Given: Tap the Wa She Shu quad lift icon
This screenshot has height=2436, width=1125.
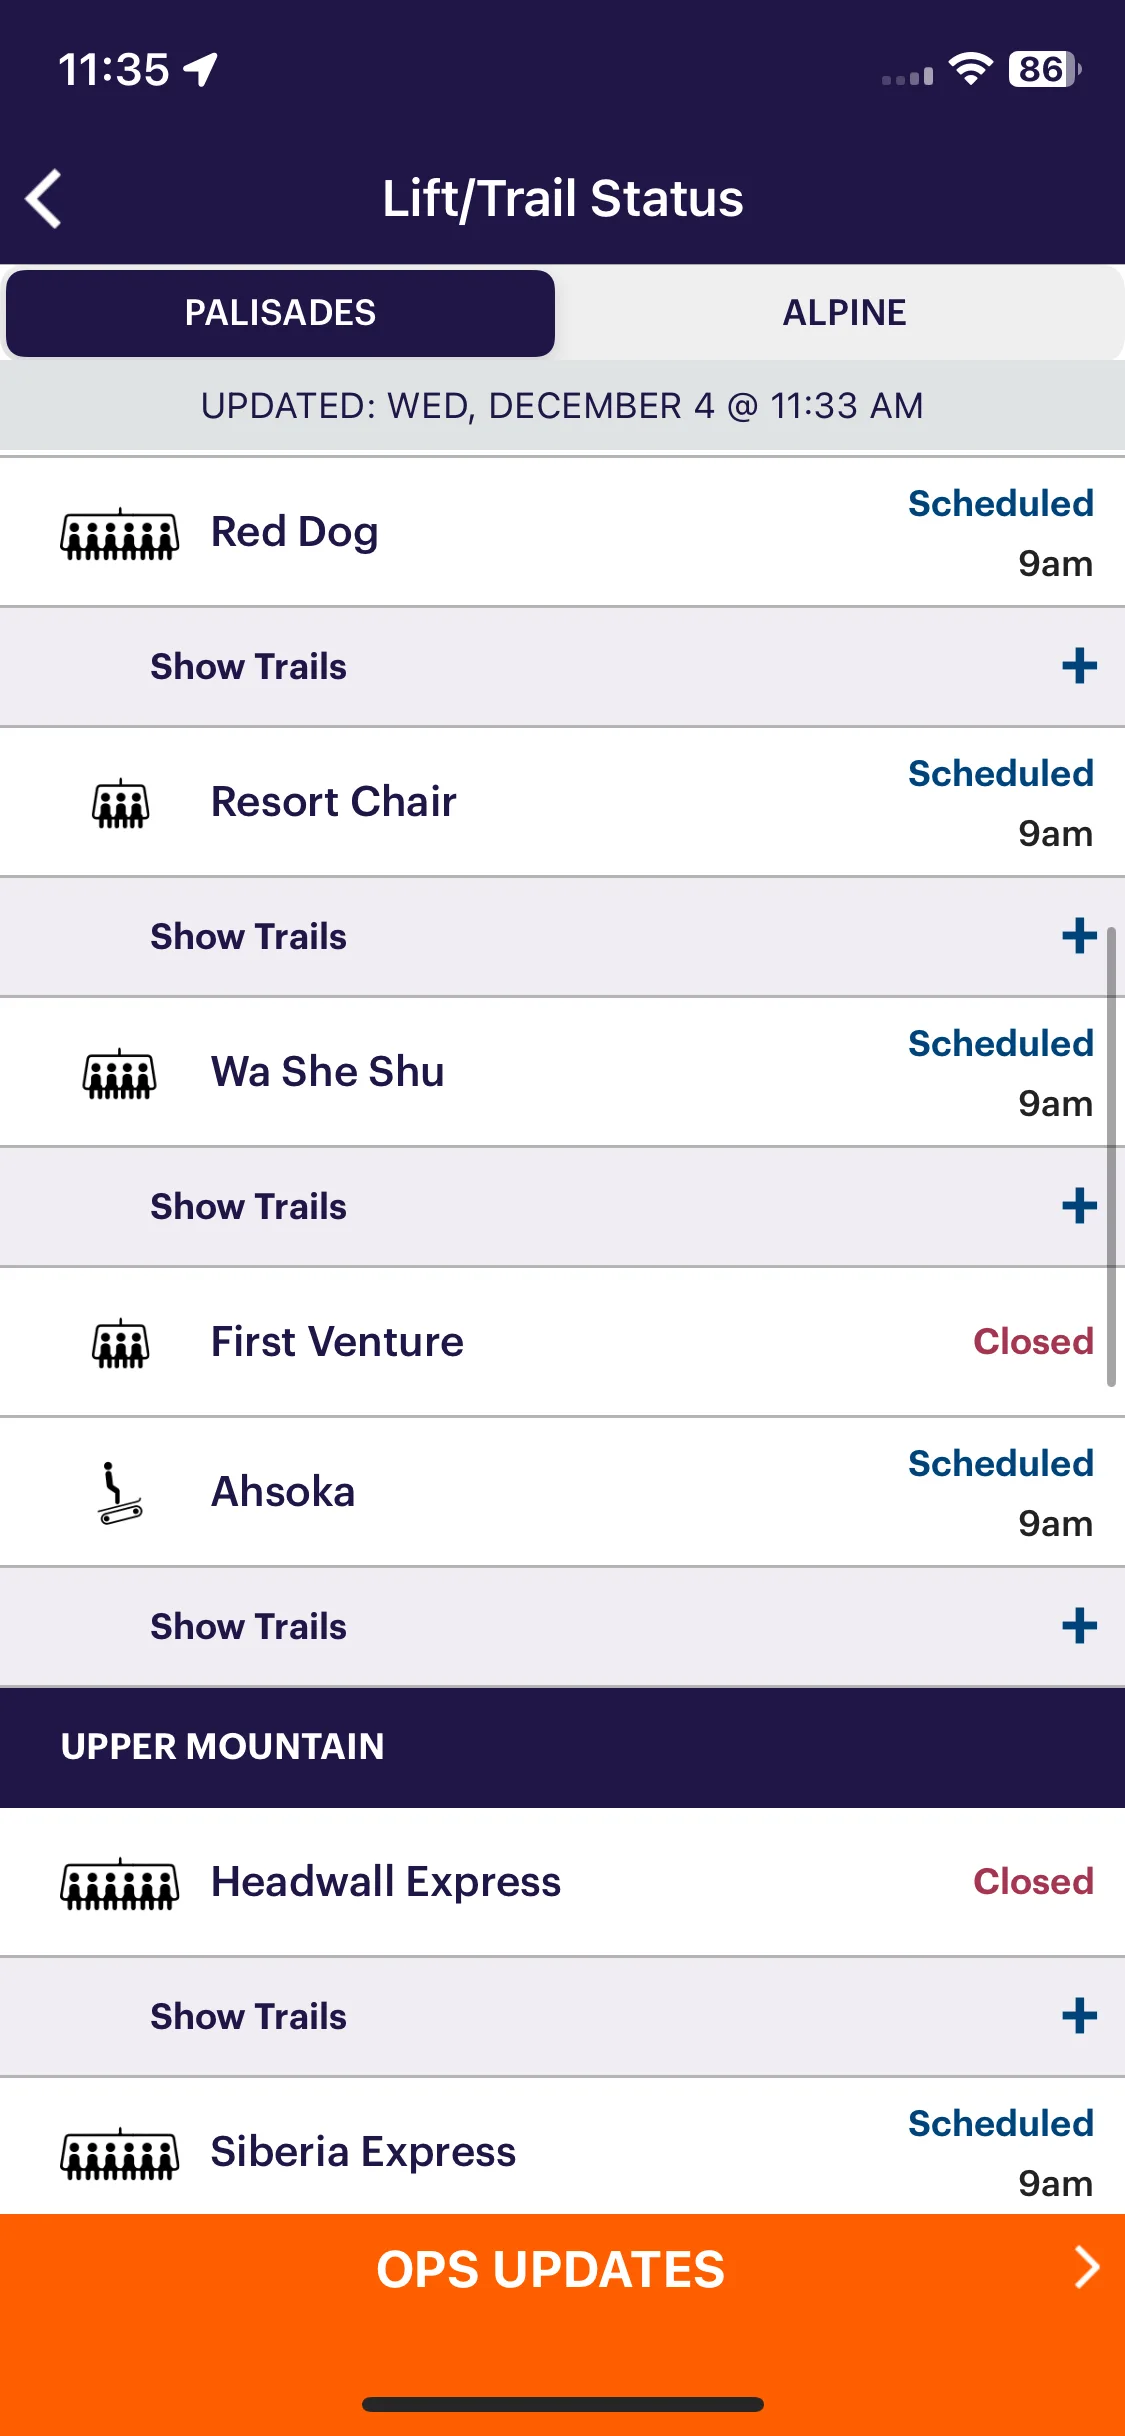Looking at the screenshot, I should pyautogui.click(x=120, y=1074).
